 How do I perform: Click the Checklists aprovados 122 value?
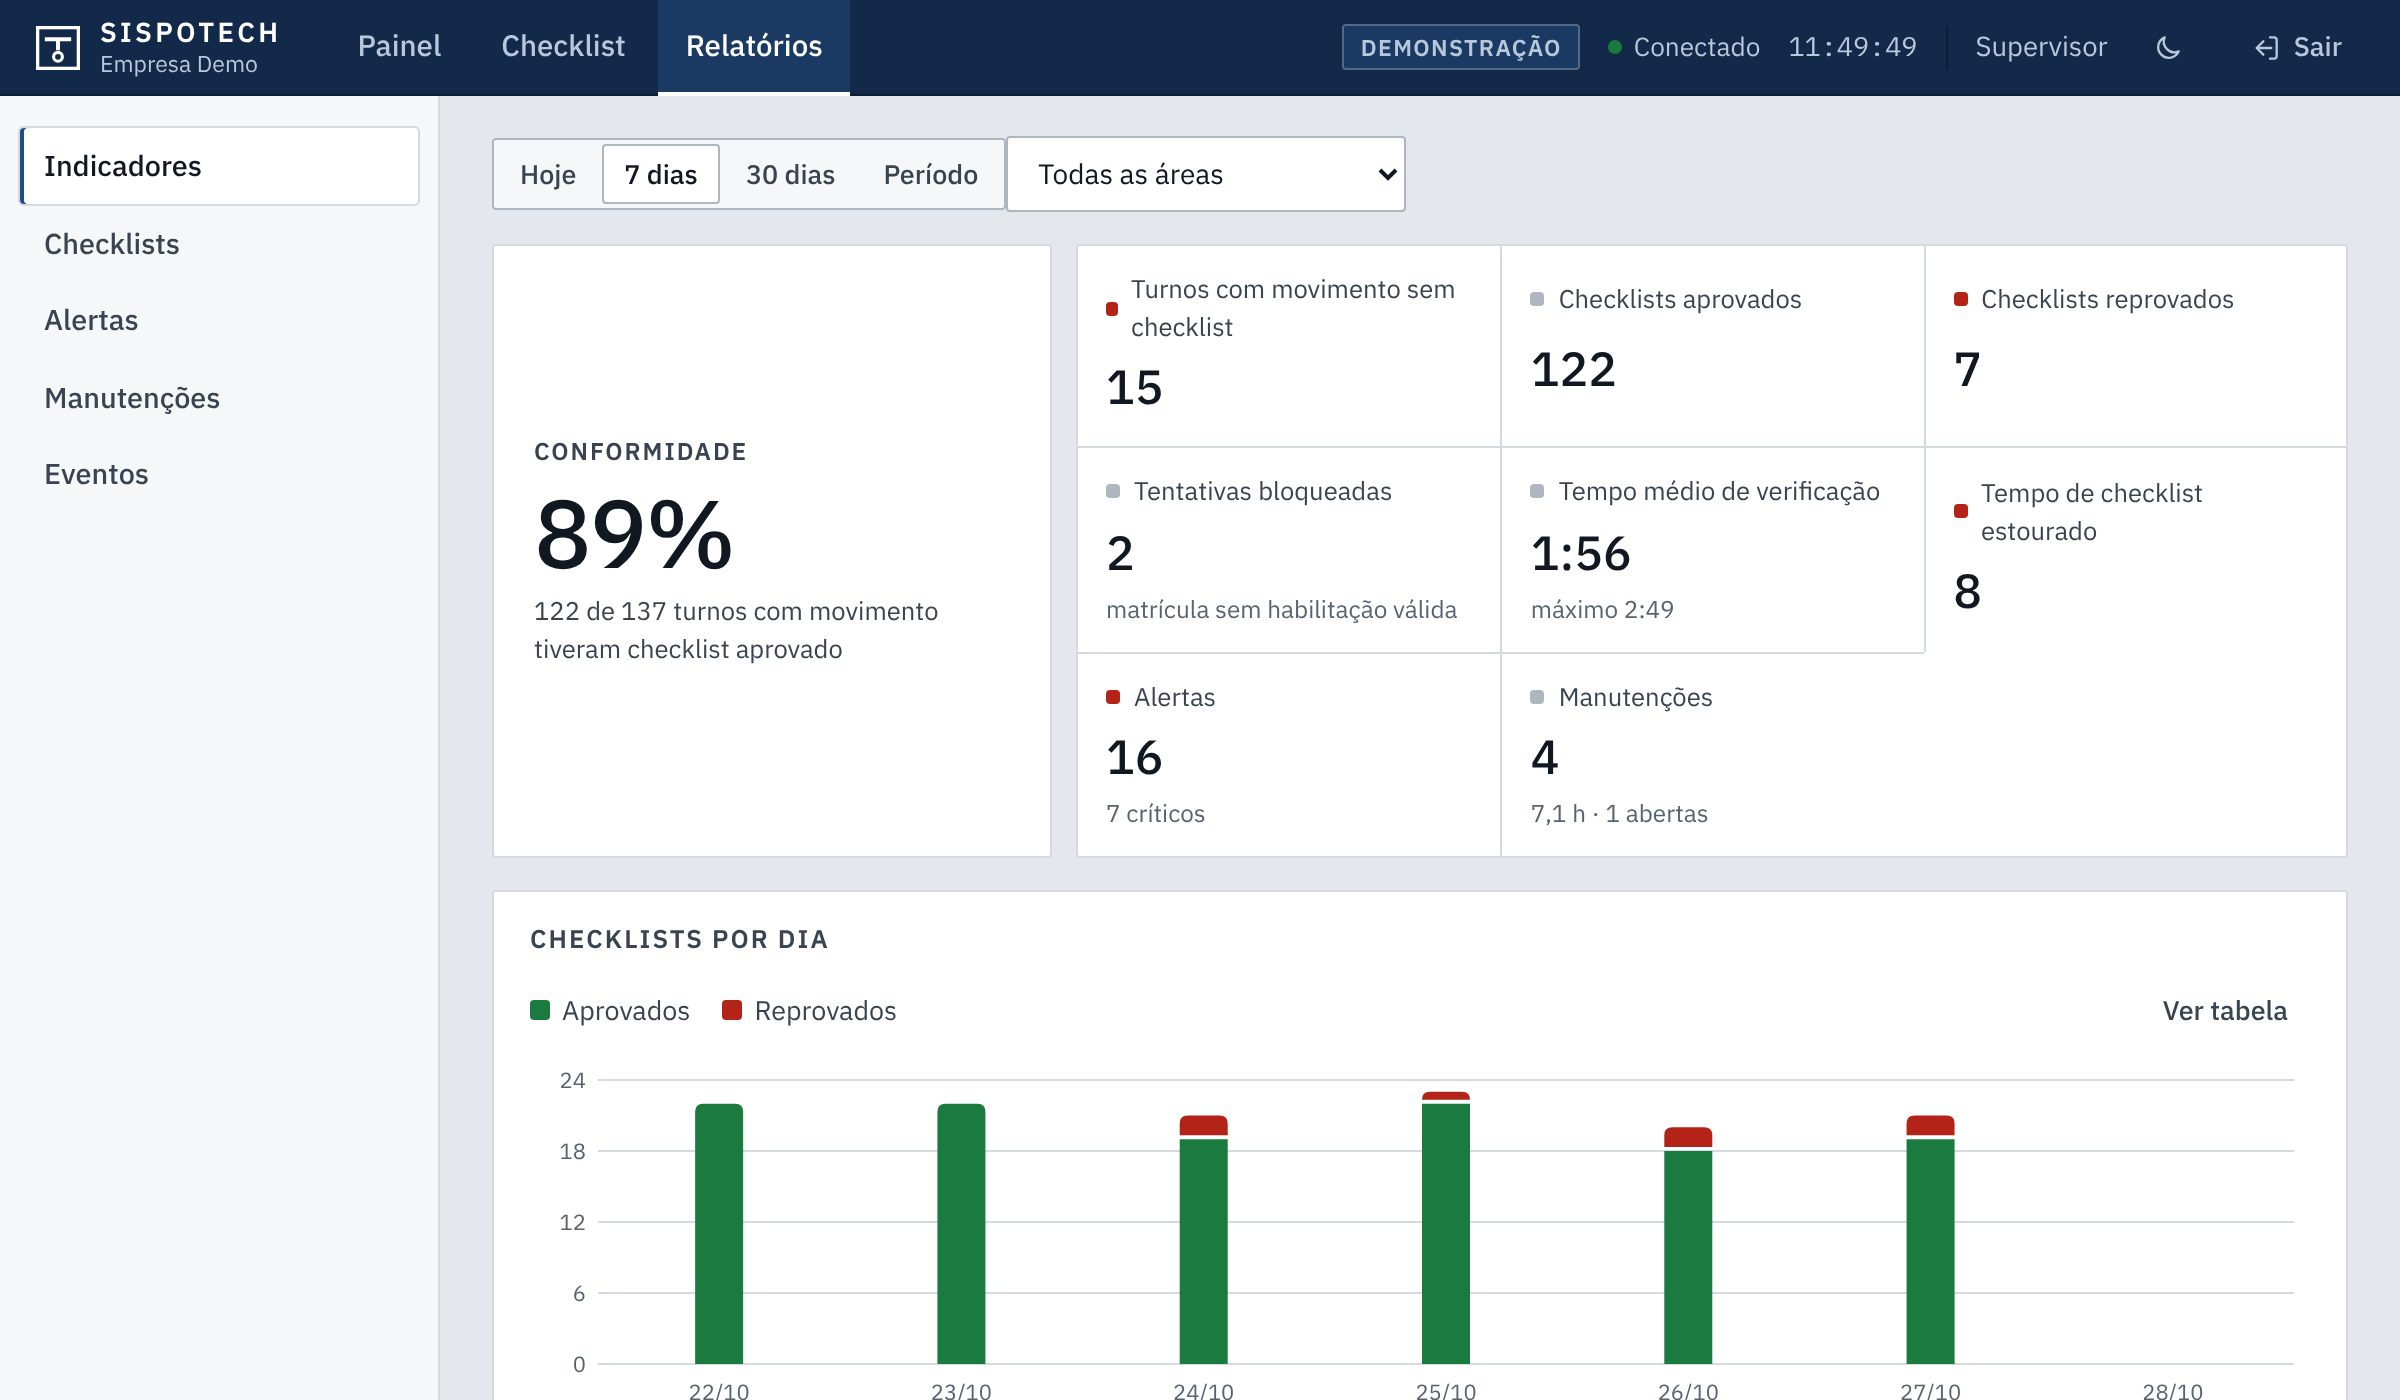point(1573,370)
